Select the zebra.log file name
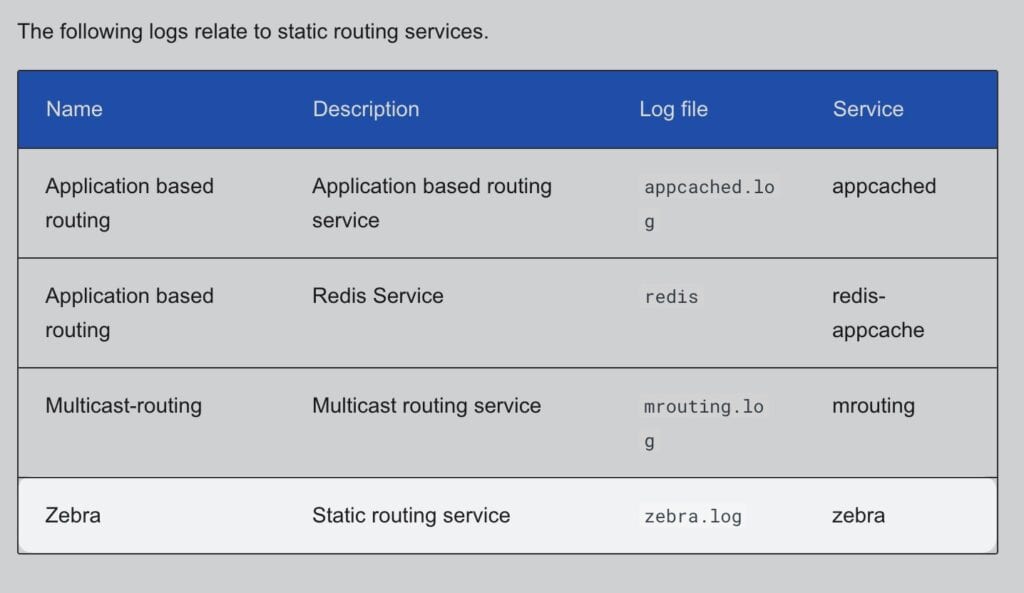 click(x=693, y=517)
